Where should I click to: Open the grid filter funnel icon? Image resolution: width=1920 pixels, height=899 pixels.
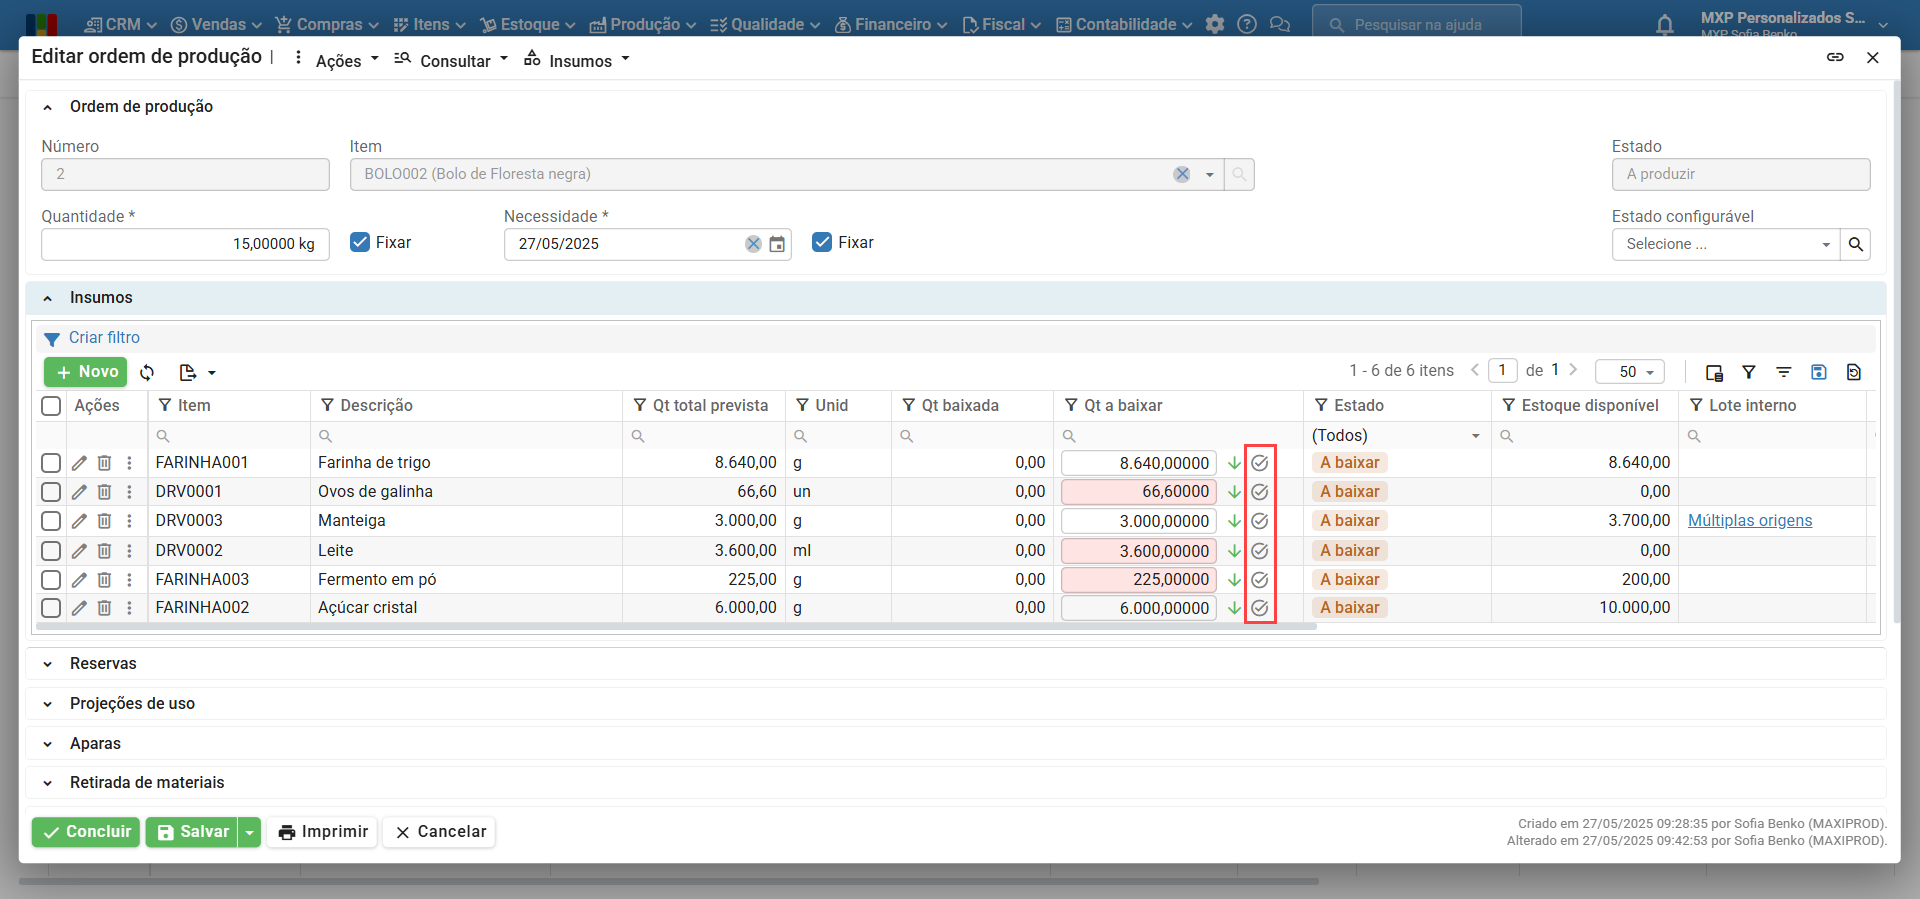(1749, 372)
